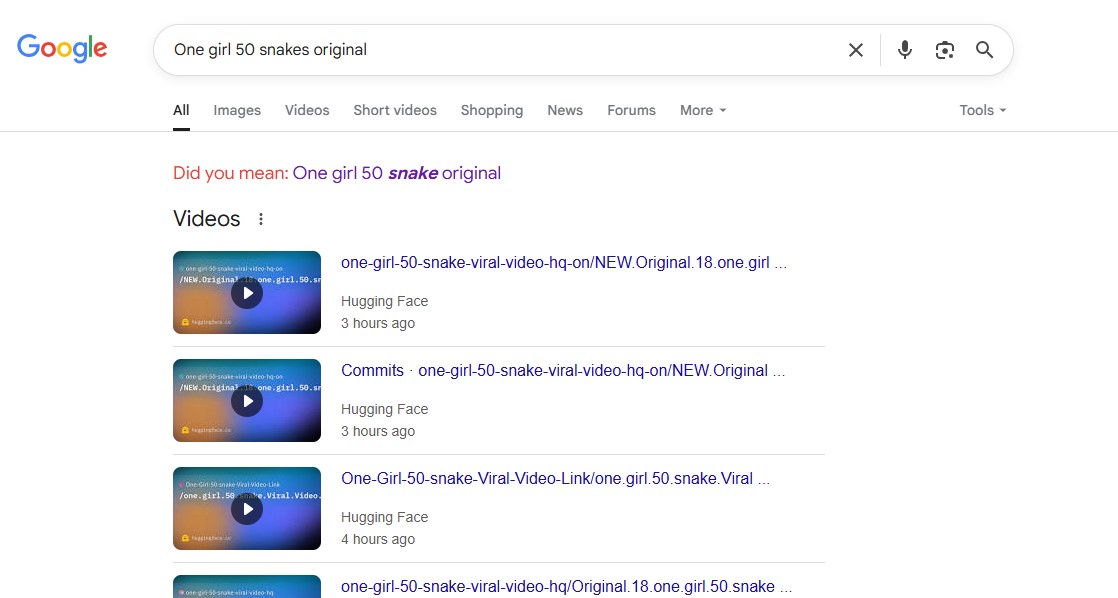The height and width of the screenshot is (598, 1118).
Task: Open the Videos section three-dot menu
Action: point(261,219)
